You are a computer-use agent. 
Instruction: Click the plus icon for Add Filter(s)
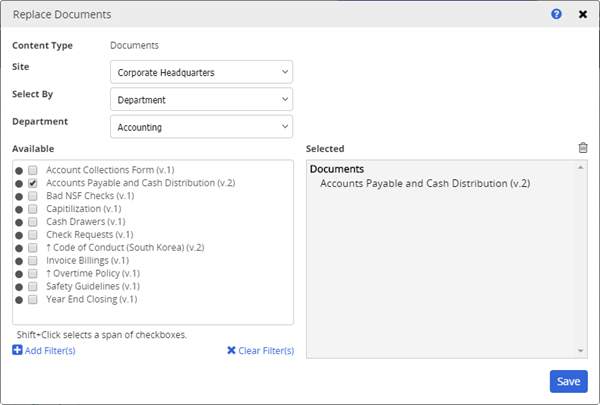pos(17,350)
